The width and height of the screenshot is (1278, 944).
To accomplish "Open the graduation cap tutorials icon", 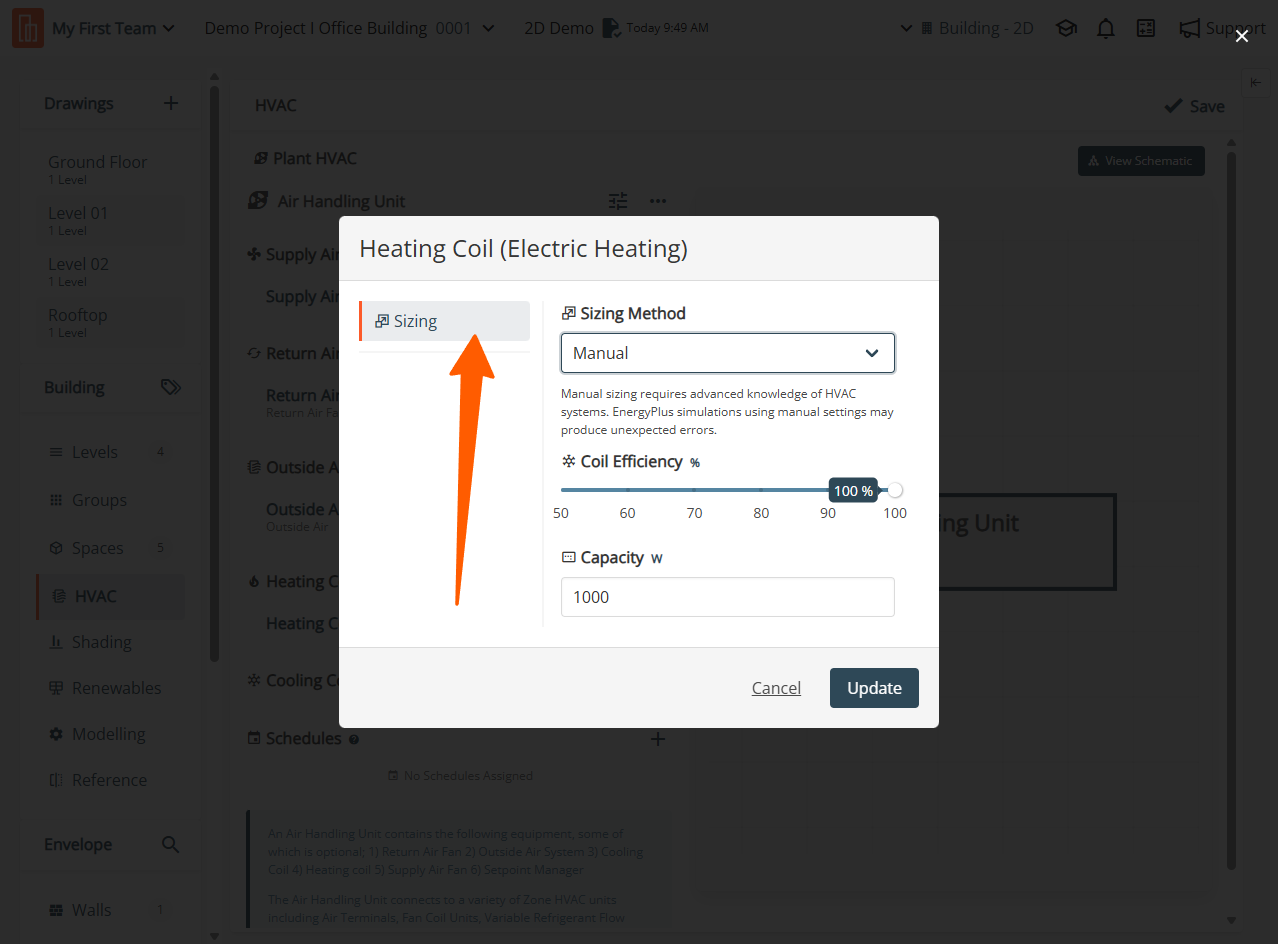I will tap(1066, 28).
